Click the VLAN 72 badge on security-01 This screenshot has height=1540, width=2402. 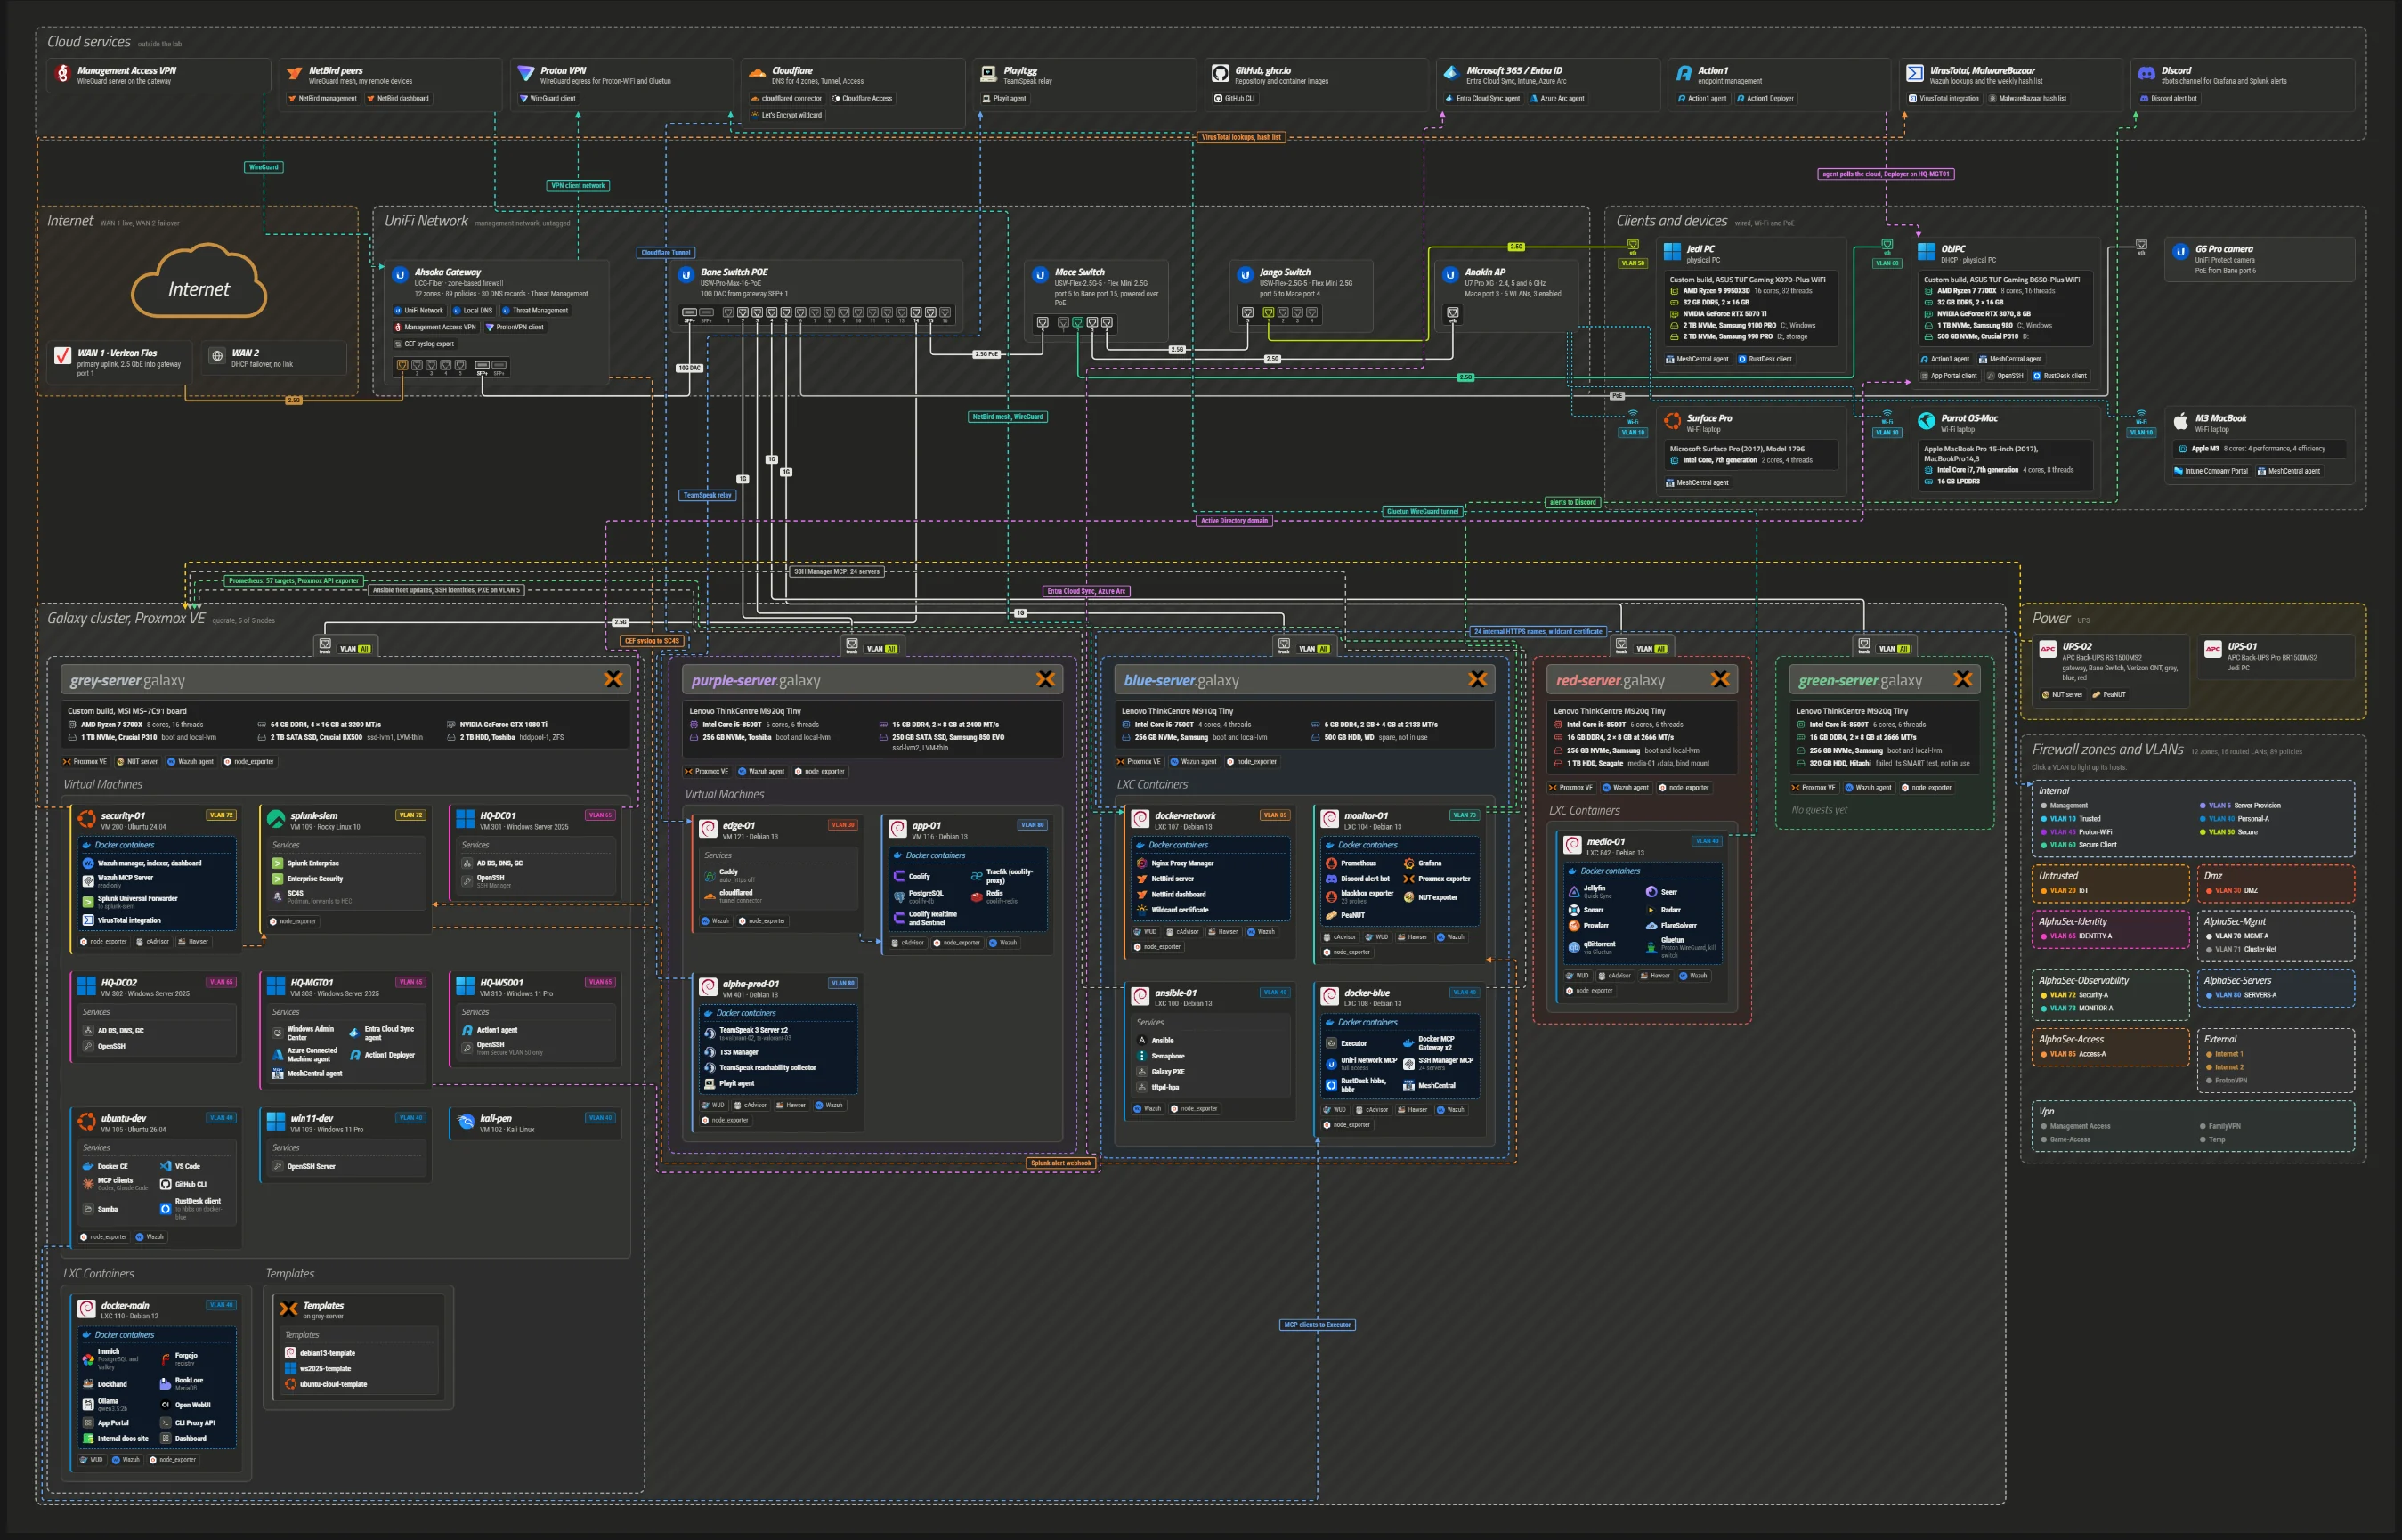(x=221, y=815)
